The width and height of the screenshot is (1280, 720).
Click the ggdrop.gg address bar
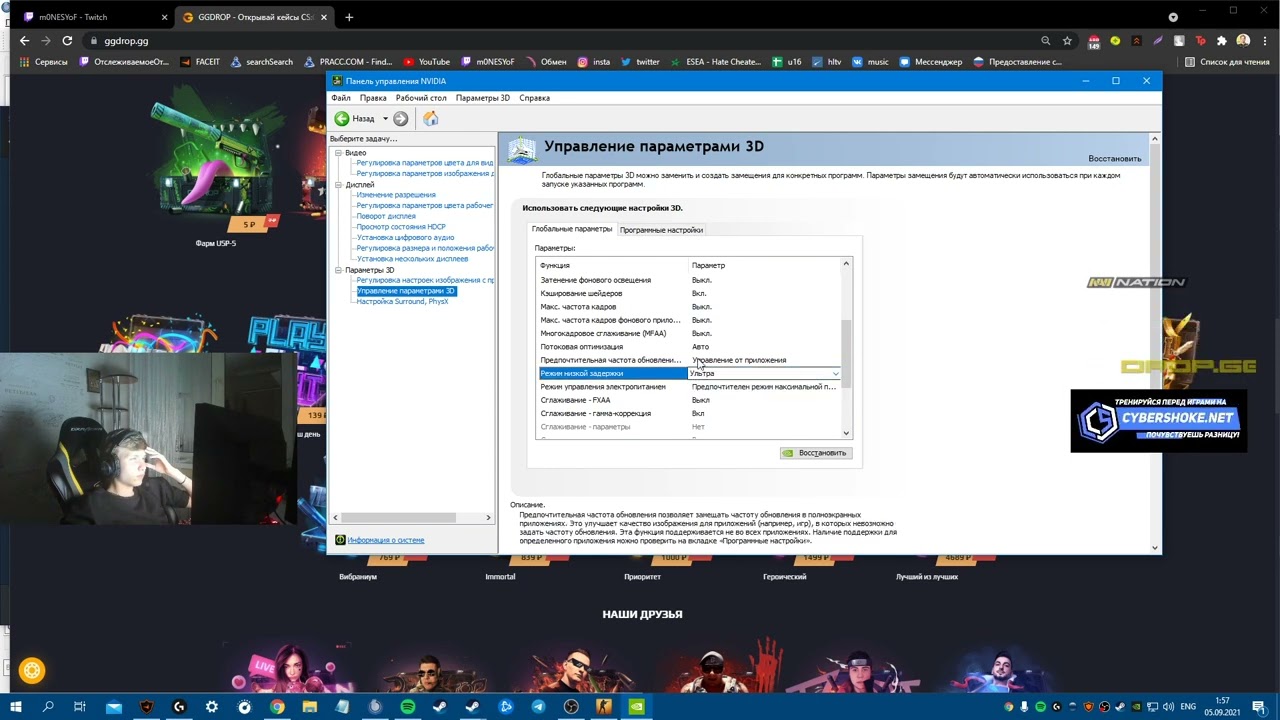click(560, 41)
